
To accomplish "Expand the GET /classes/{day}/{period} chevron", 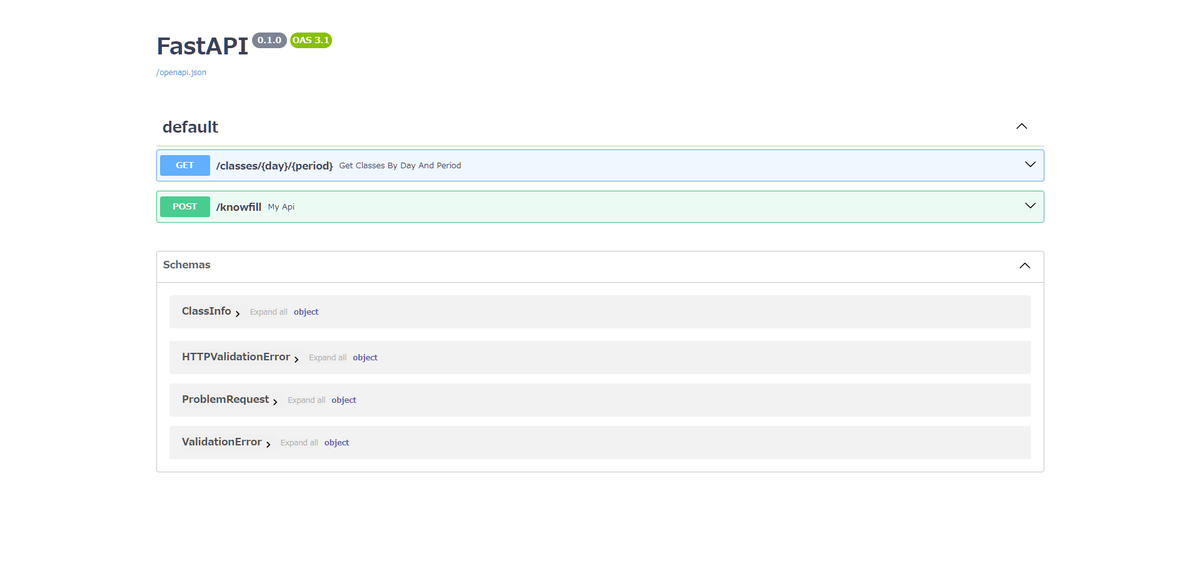I will tap(1030, 165).
